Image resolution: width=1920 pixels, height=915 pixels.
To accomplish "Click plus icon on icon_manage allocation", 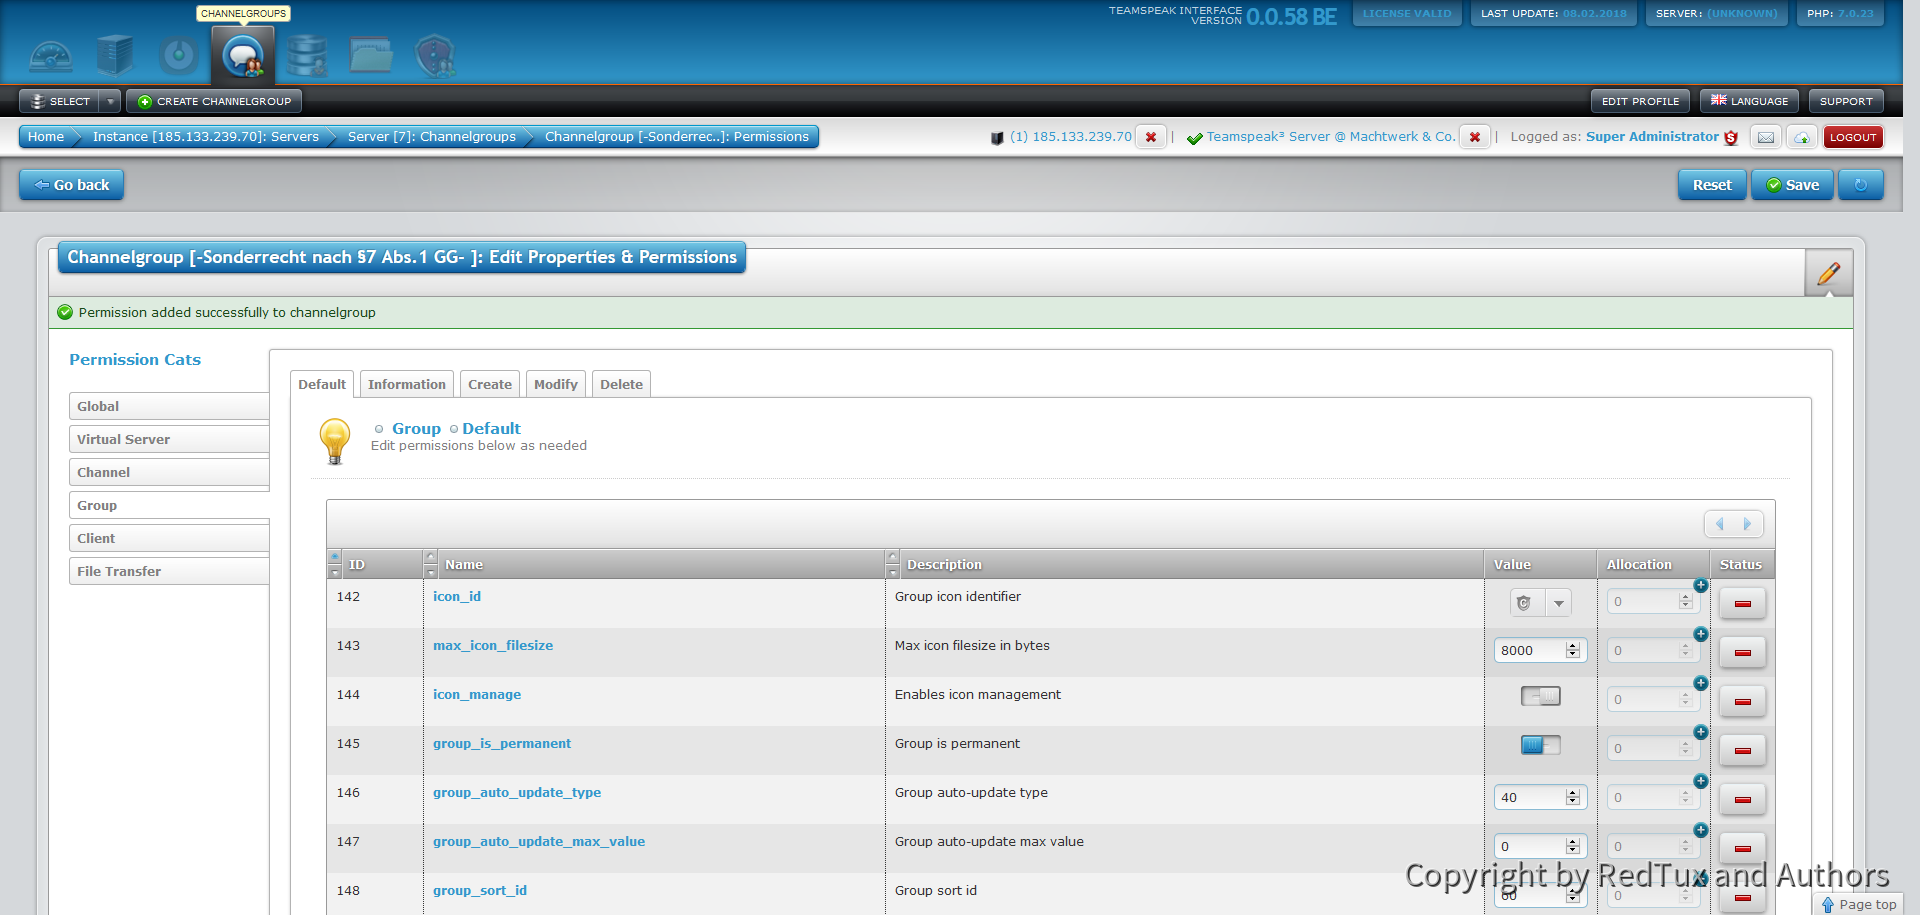I will pyautogui.click(x=1700, y=683).
